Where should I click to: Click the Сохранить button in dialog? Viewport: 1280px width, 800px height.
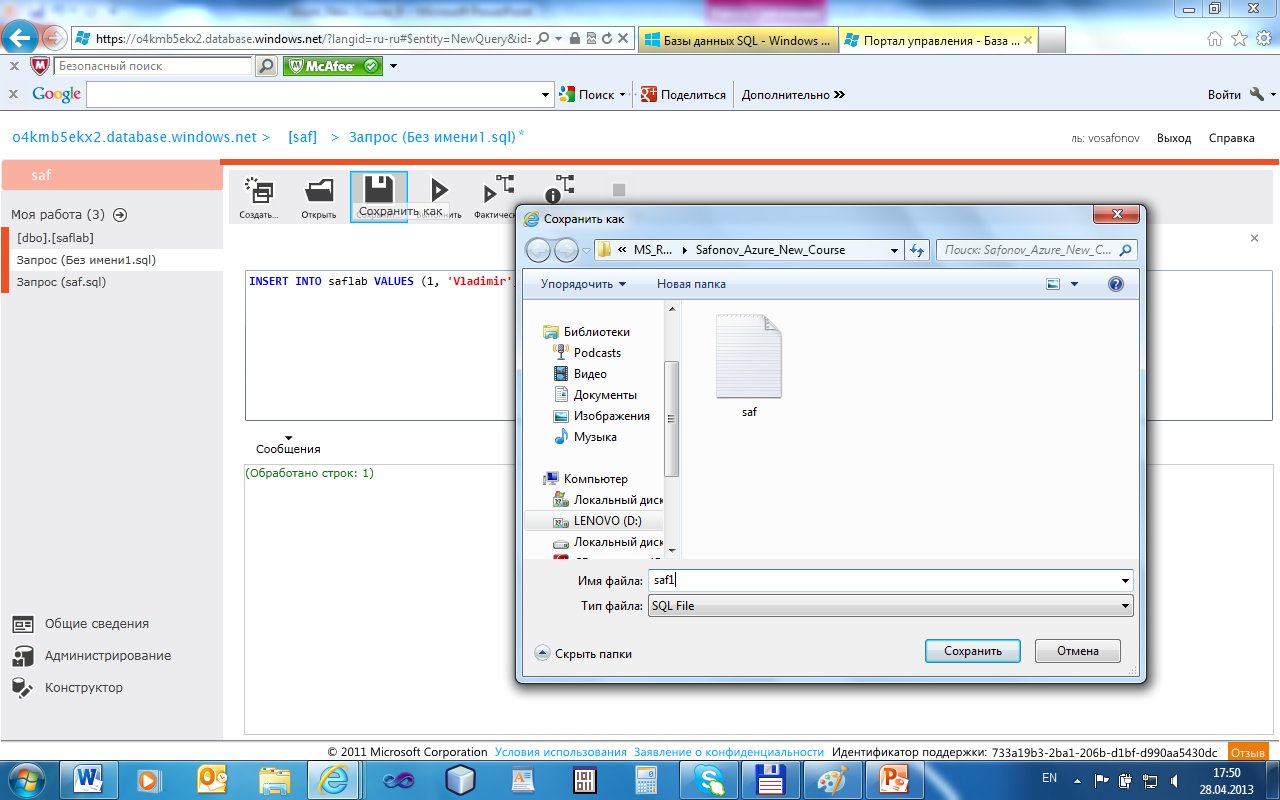pos(973,651)
